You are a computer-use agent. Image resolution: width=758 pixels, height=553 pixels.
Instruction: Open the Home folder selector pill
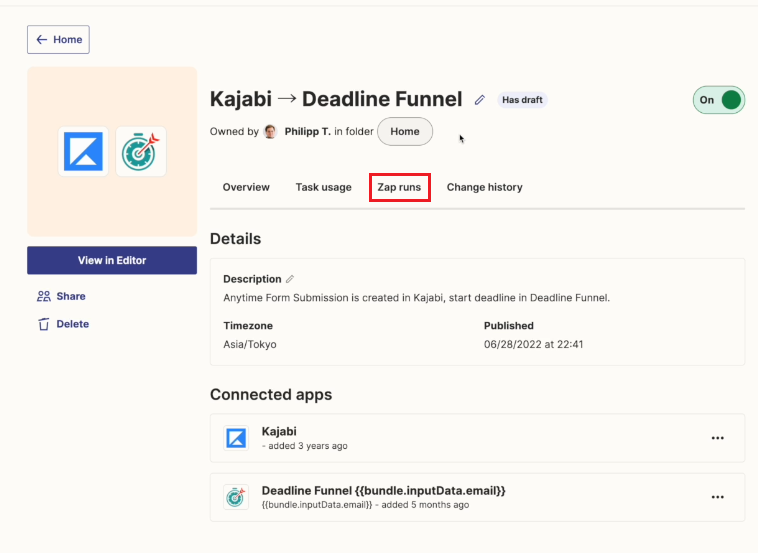(405, 131)
